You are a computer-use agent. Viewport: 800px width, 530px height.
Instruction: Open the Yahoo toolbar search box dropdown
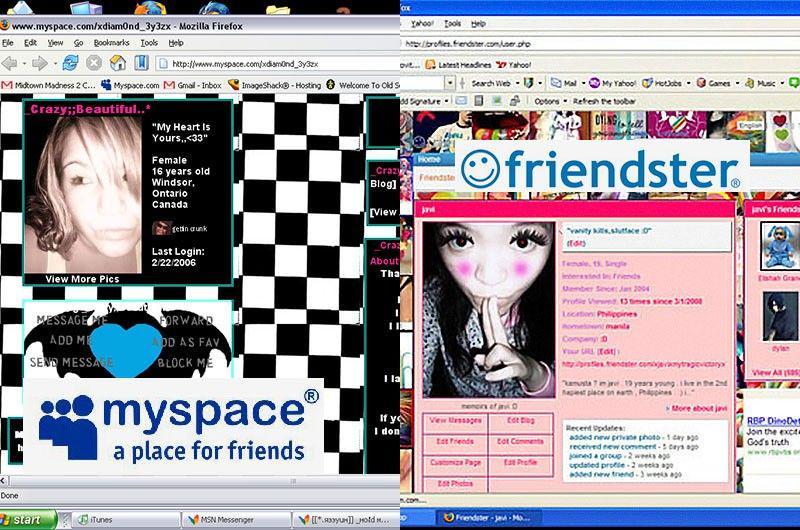point(449,83)
